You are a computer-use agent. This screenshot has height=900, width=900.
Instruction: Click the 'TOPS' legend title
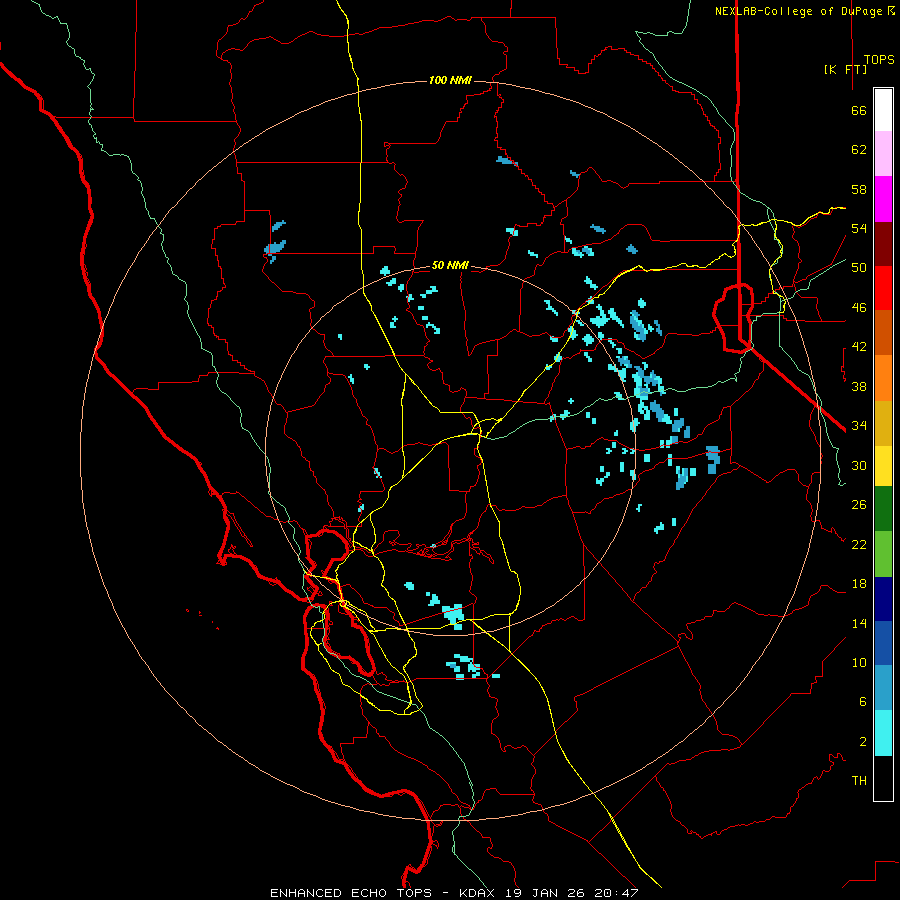(x=879, y=59)
